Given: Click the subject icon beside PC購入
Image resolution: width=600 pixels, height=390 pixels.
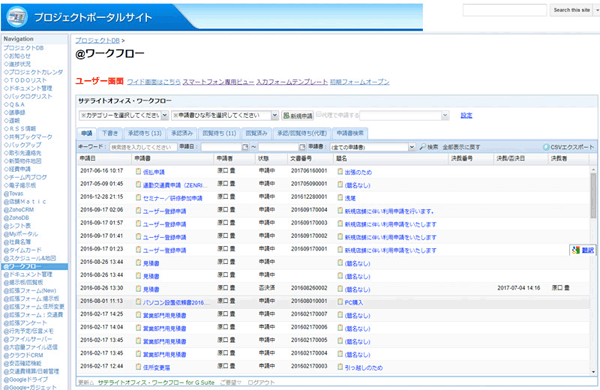Looking at the screenshot, I should 340,302.
